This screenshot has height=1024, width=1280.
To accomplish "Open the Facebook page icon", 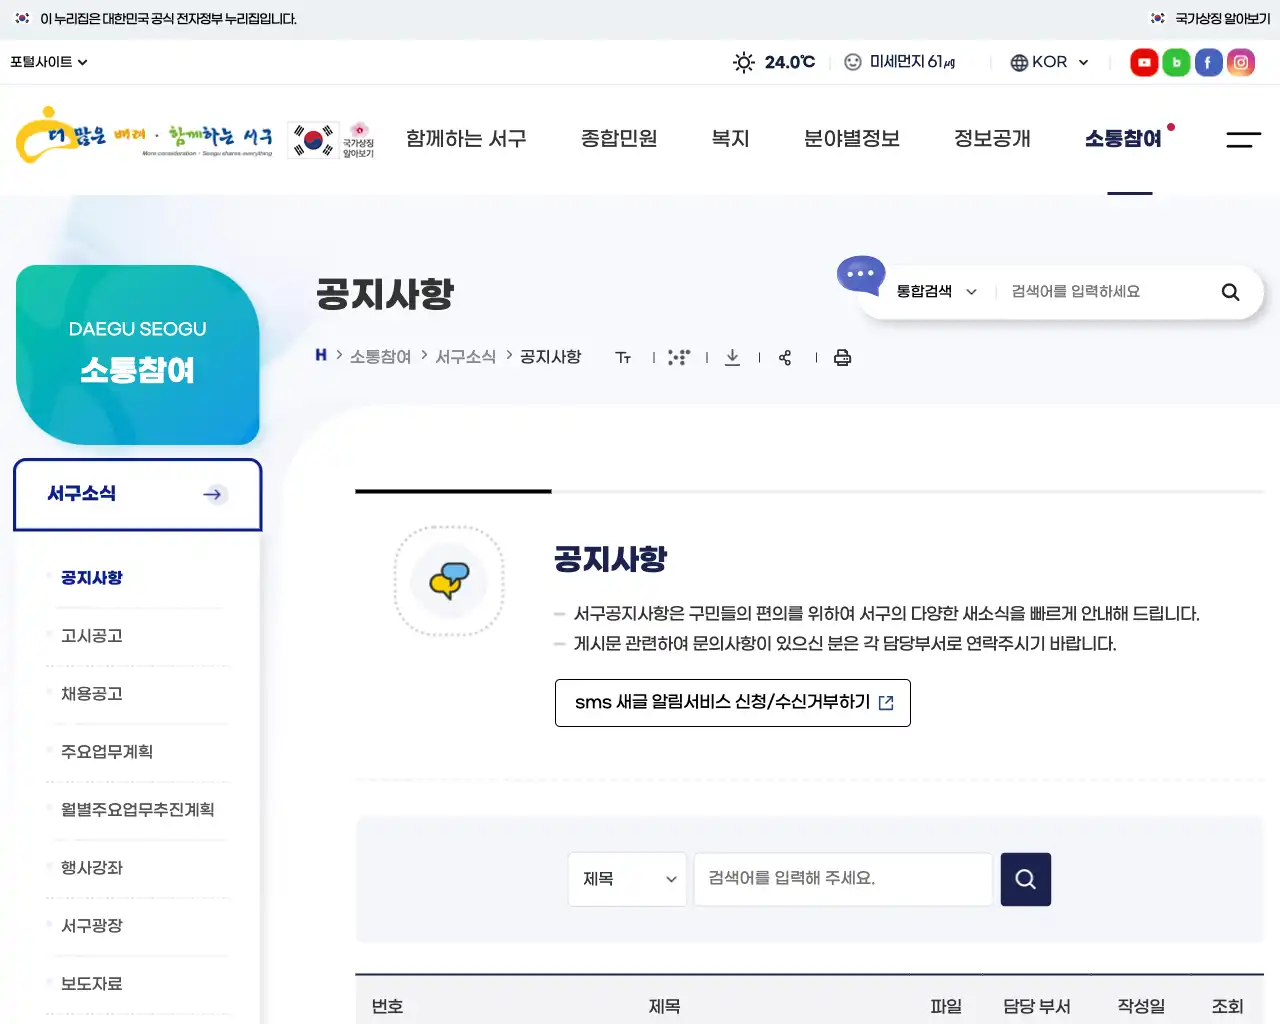I will coord(1208,62).
